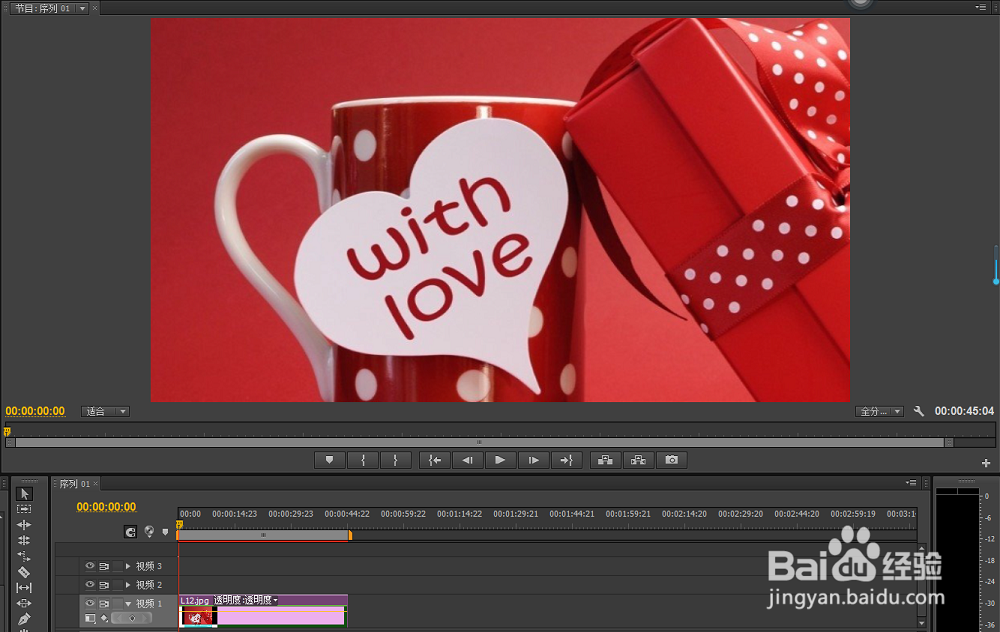Step forward one frame
Image resolution: width=1000 pixels, height=632 pixels.
point(533,460)
